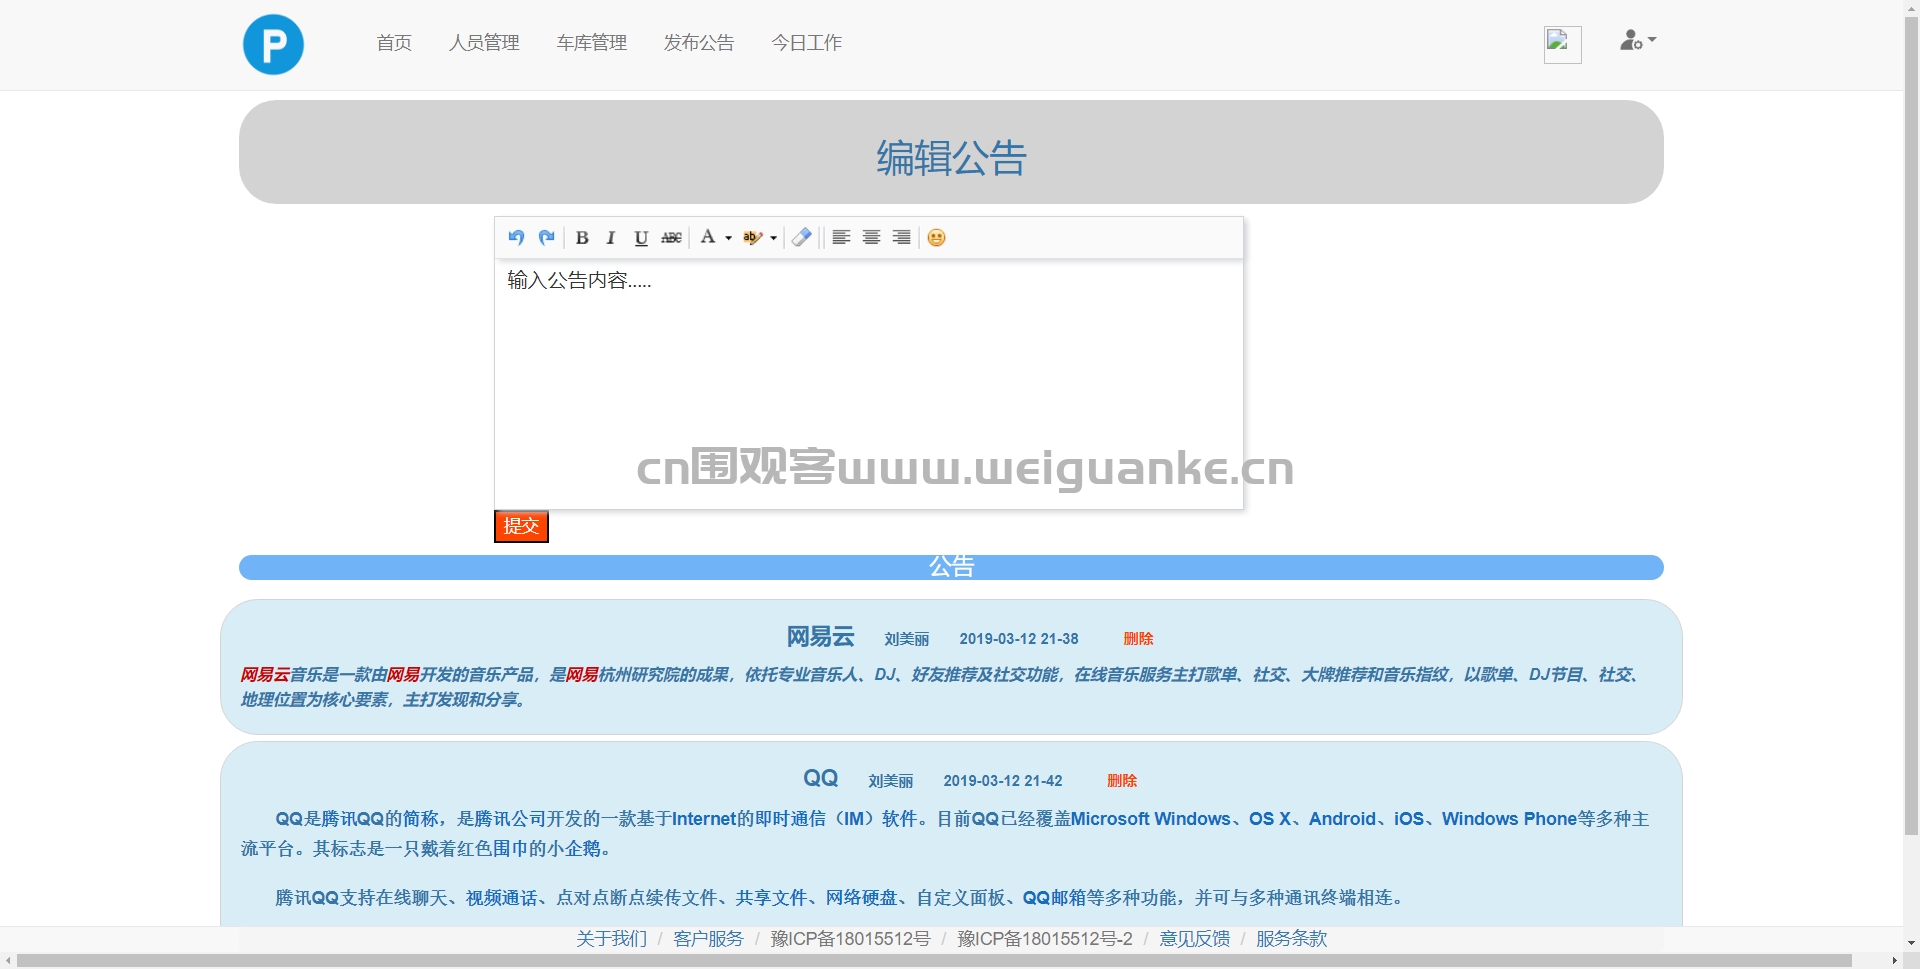Screen dimensions: 1920x969
Task: Open 客户服务 footer link
Action: point(709,939)
